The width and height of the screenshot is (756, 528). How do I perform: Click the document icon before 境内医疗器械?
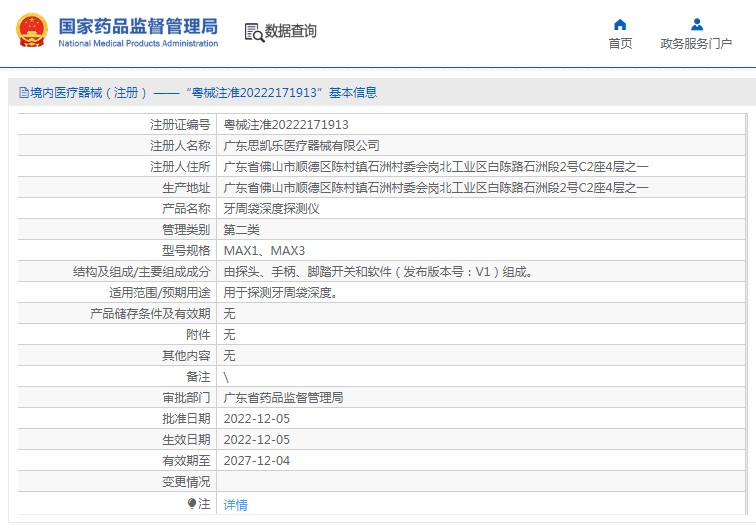coord(24,92)
